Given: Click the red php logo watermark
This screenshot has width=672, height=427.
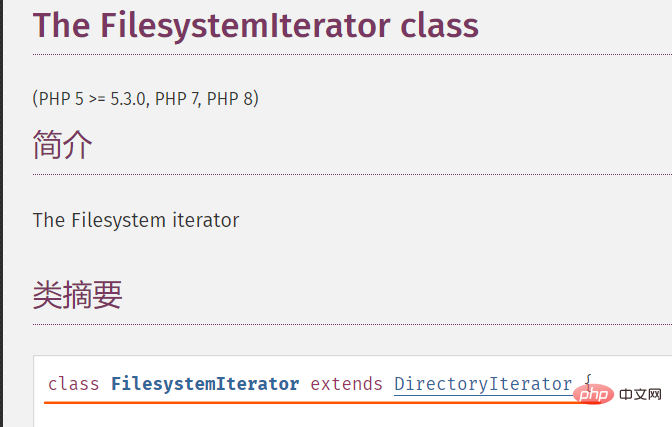Looking at the screenshot, I should pos(593,394).
